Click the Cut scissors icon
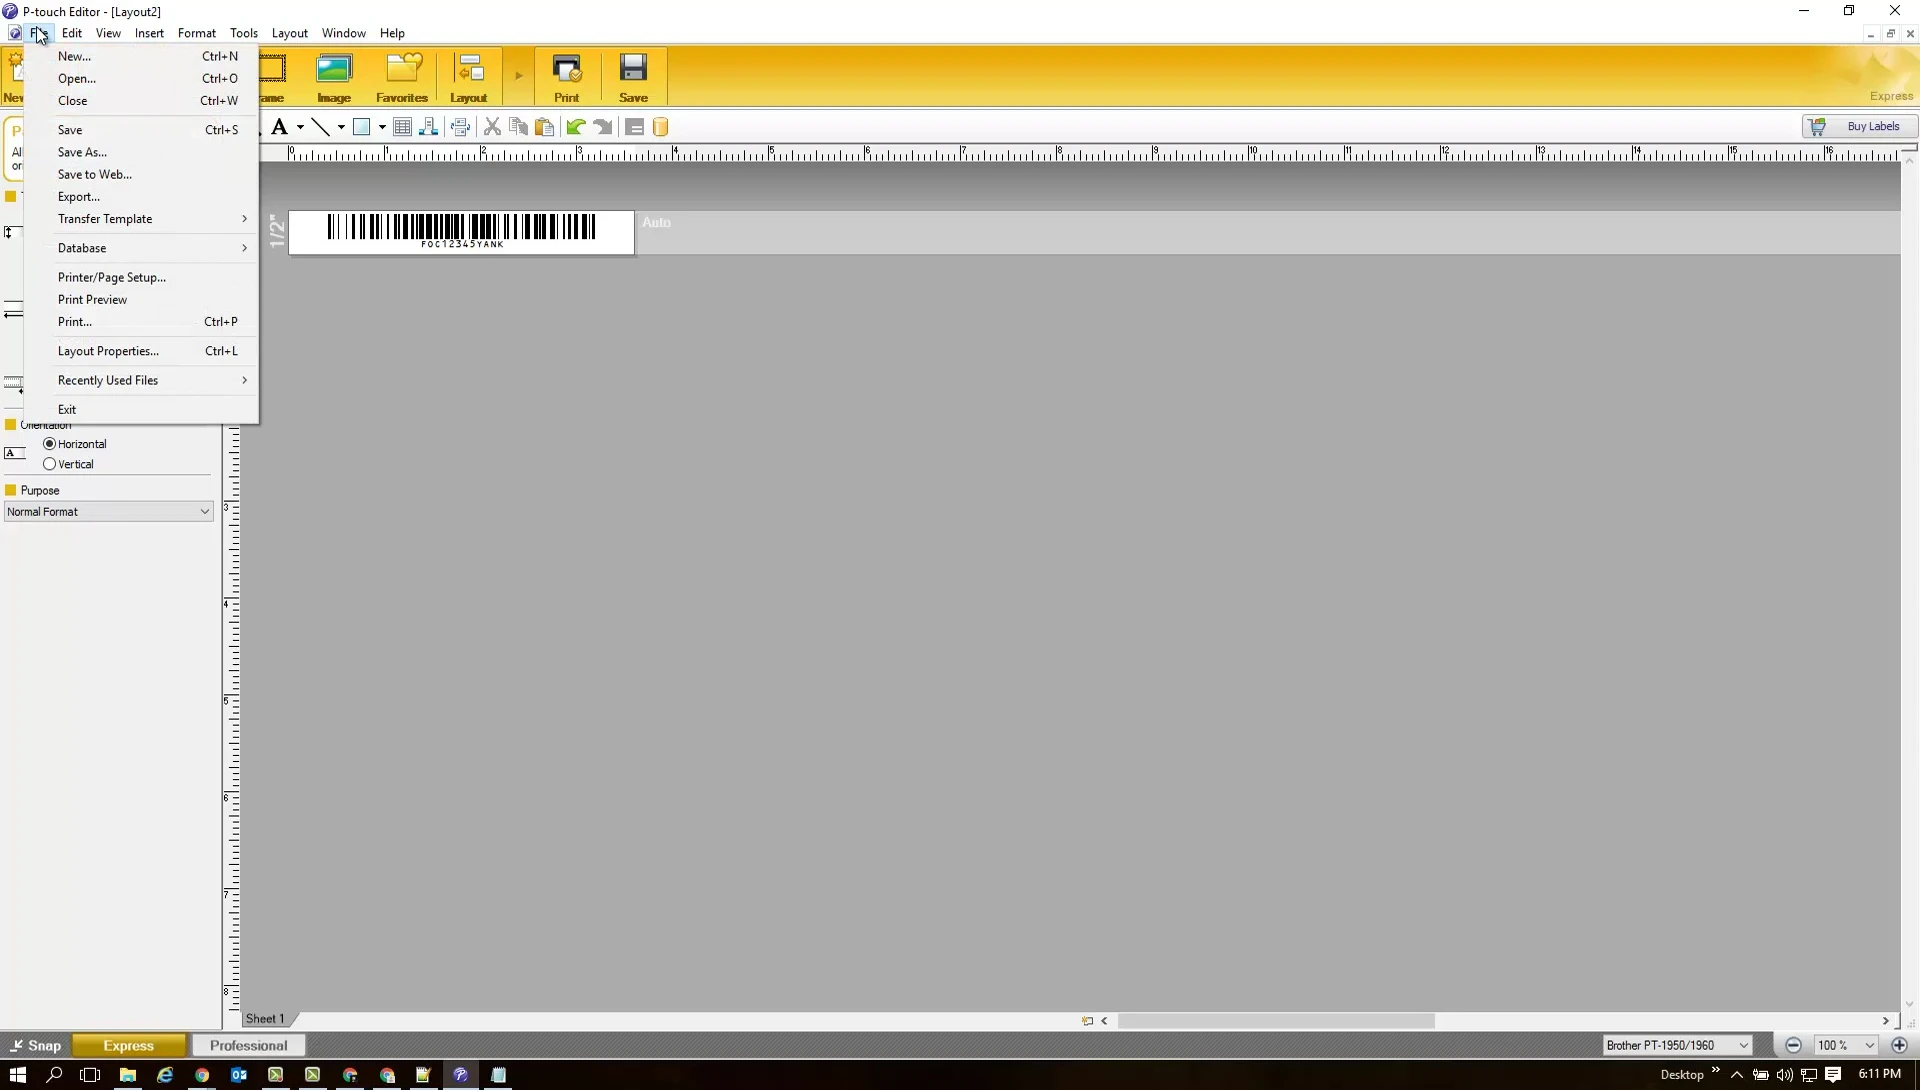Viewport: 1920px width, 1090px height. coord(492,127)
